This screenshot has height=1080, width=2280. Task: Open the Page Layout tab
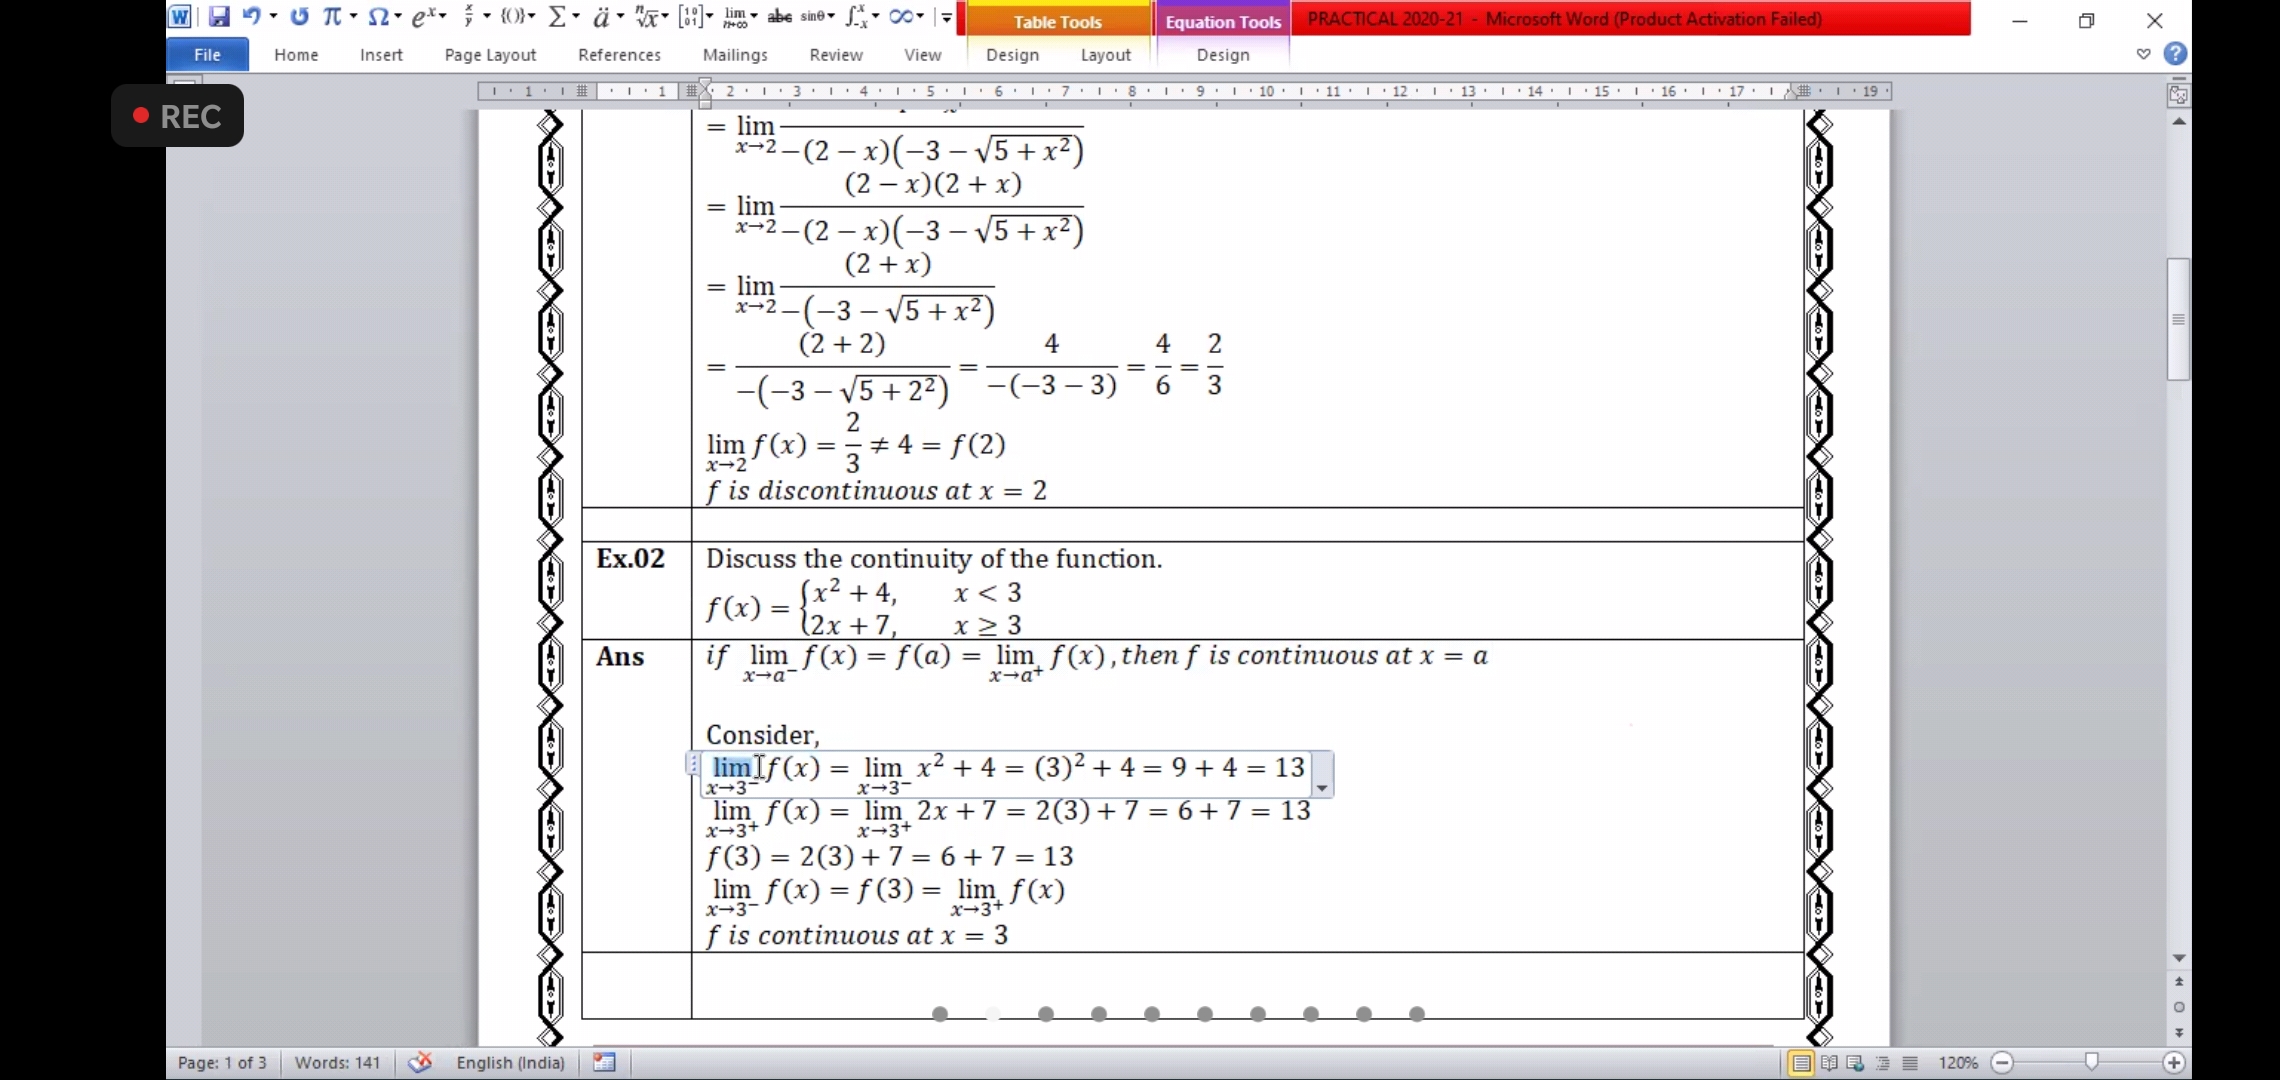pyautogui.click(x=490, y=55)
